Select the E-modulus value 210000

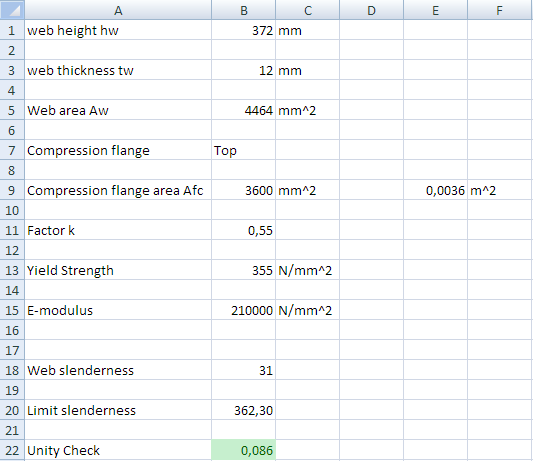point(243,310)
